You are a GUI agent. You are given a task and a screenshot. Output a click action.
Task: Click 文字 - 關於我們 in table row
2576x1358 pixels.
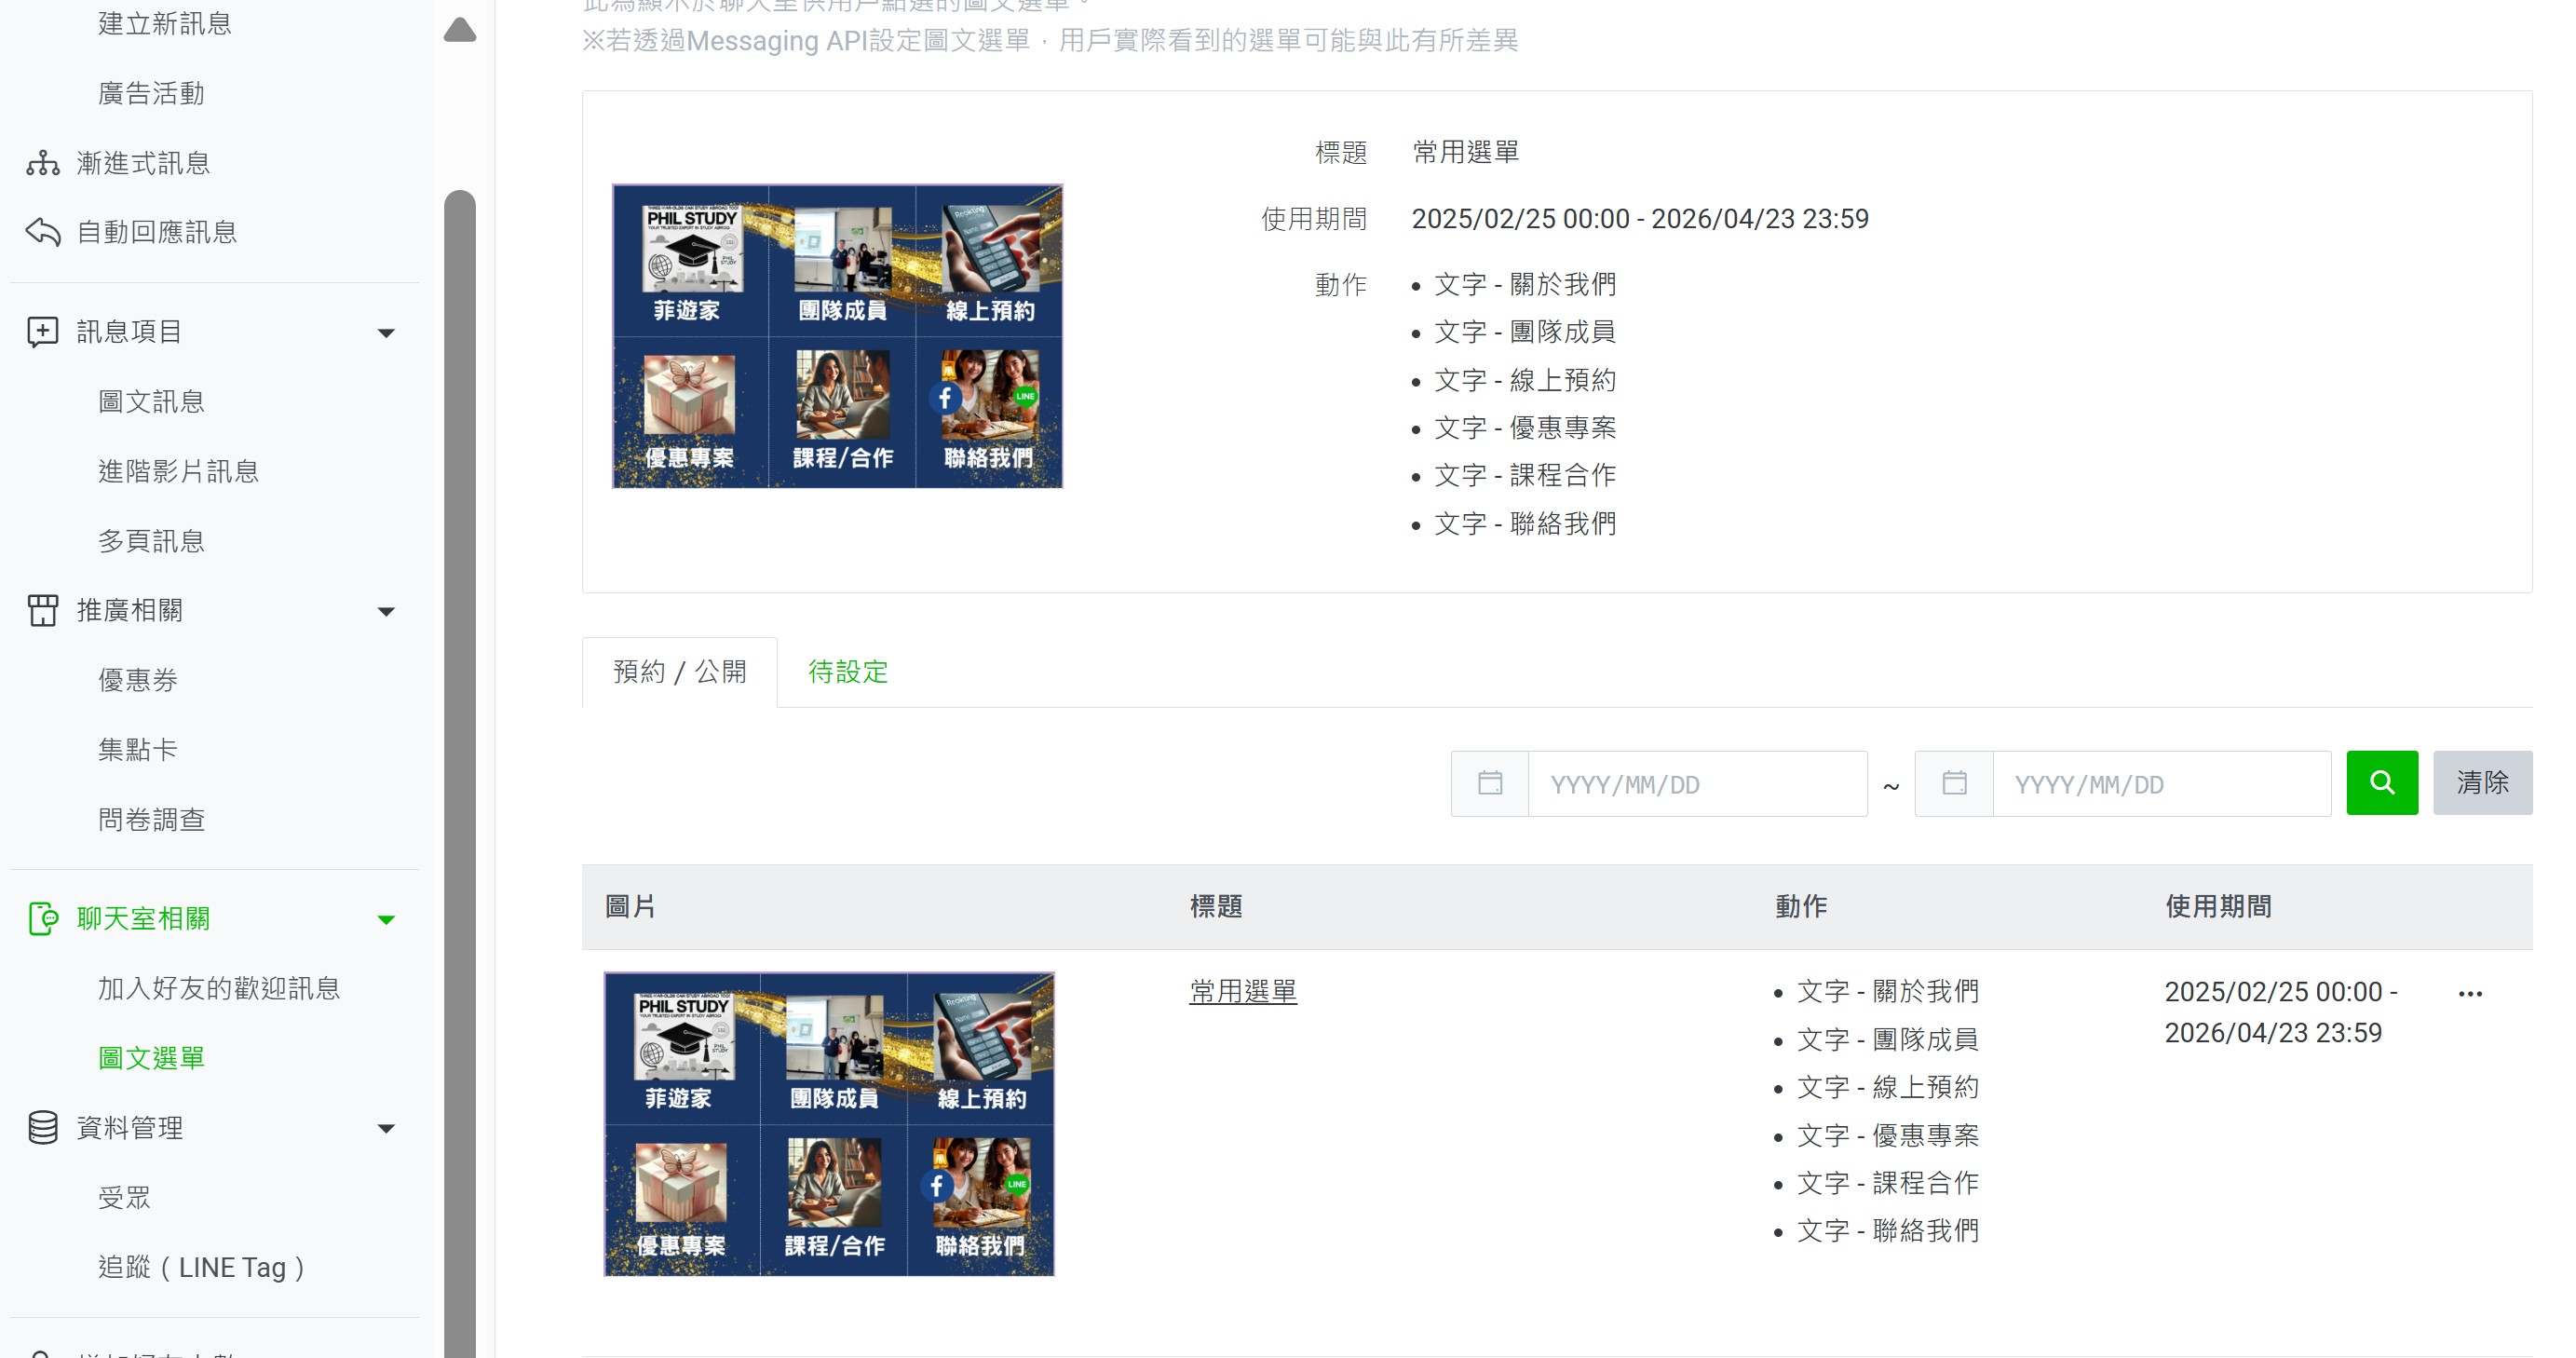coord(1888,992)
